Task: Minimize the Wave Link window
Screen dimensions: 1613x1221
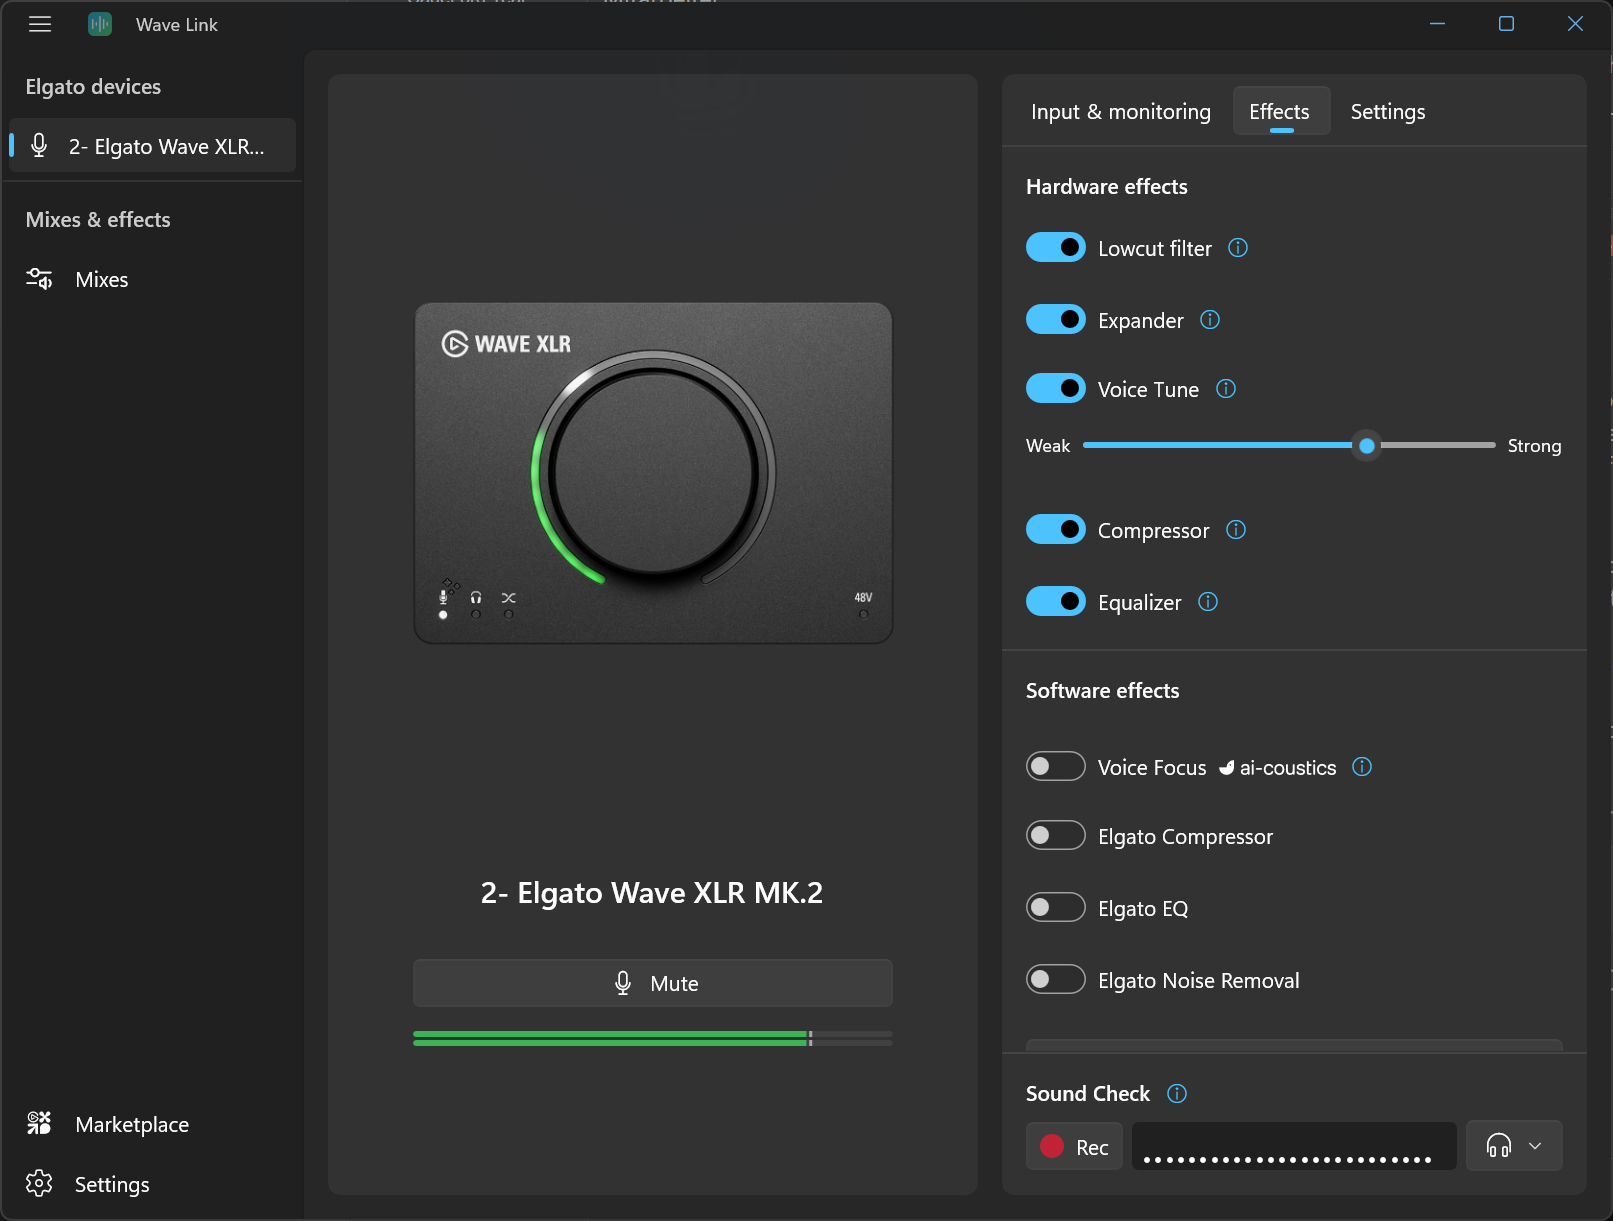Action: coord(1438,24)
